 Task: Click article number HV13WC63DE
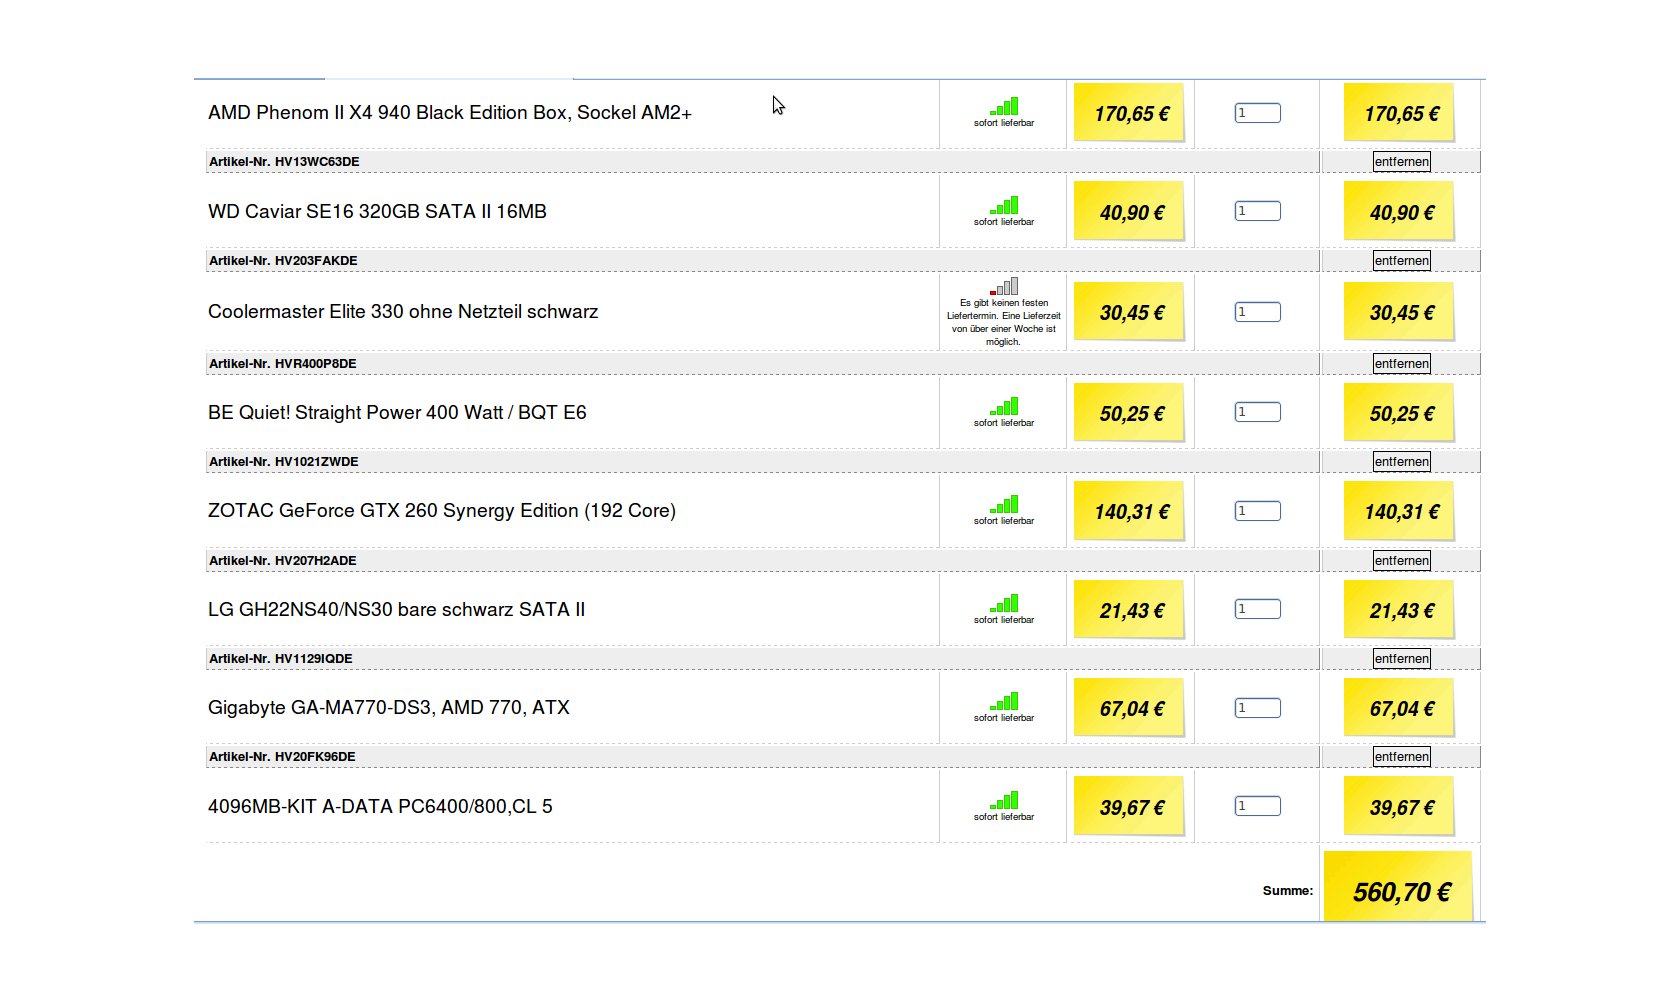click(x=284, y=162)
